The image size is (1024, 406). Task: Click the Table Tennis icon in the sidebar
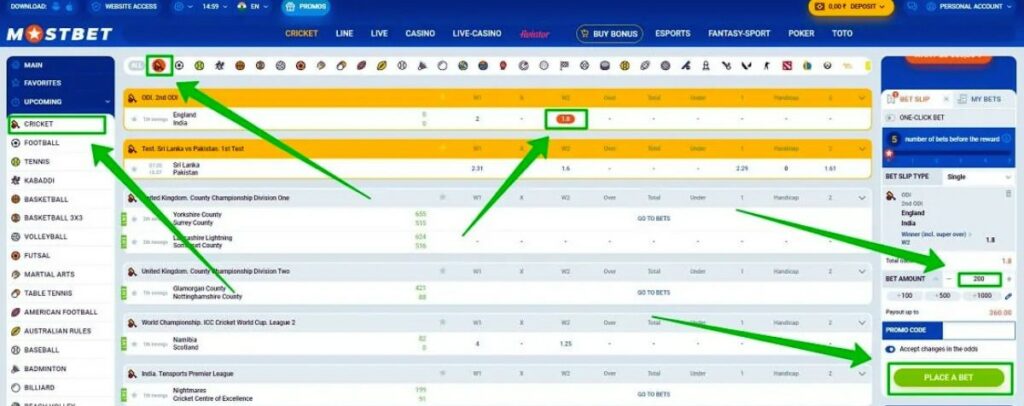(16, 294)
